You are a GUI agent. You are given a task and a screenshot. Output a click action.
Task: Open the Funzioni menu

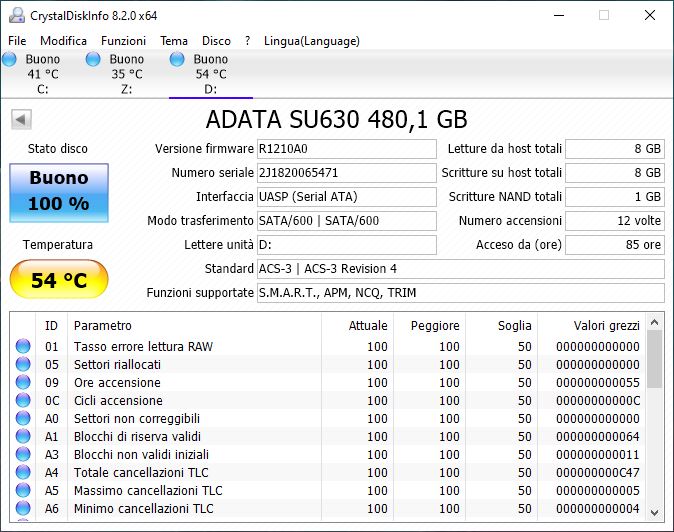tap(123, 41)
